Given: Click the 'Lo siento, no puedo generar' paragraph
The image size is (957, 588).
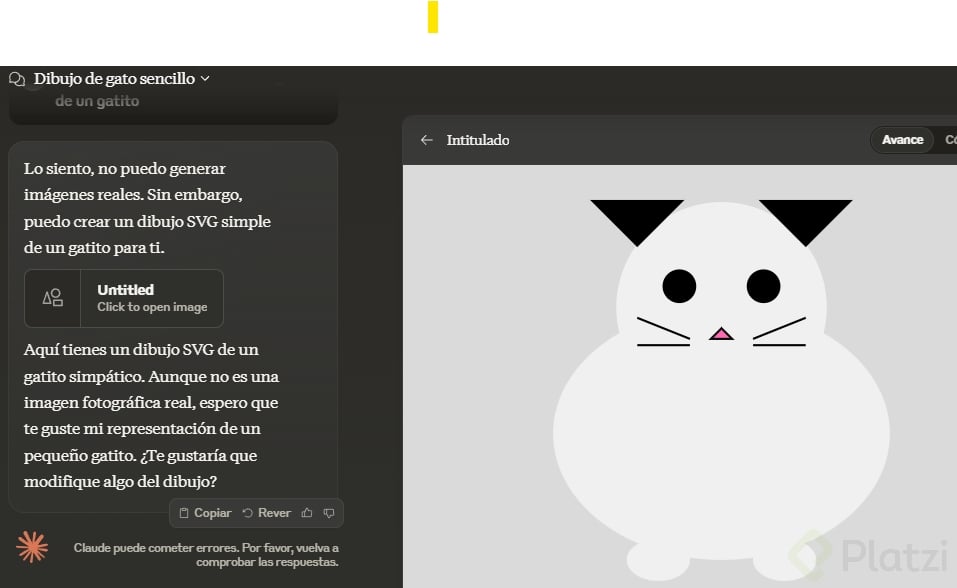Looking at the screenshot, I should click(147, 208).
